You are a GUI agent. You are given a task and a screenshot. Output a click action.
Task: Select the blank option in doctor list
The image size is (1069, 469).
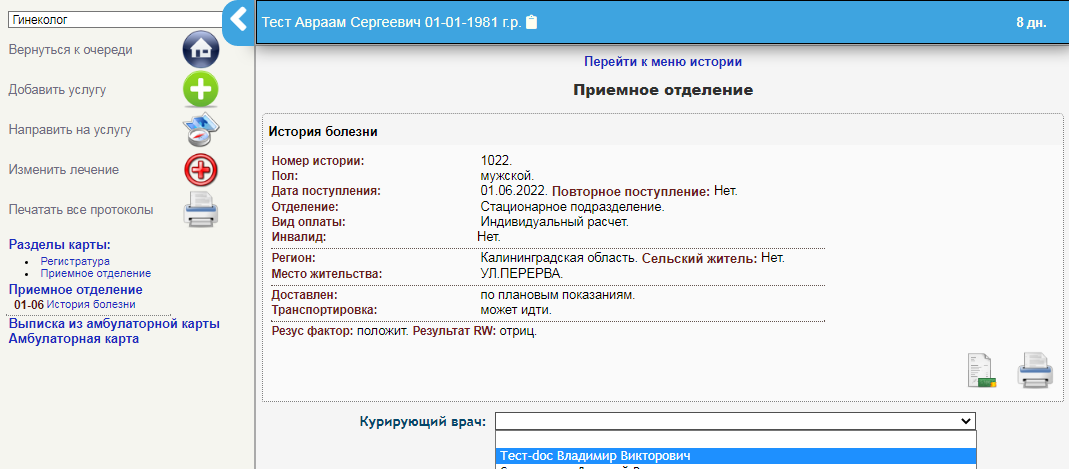[x=734, y=439]
